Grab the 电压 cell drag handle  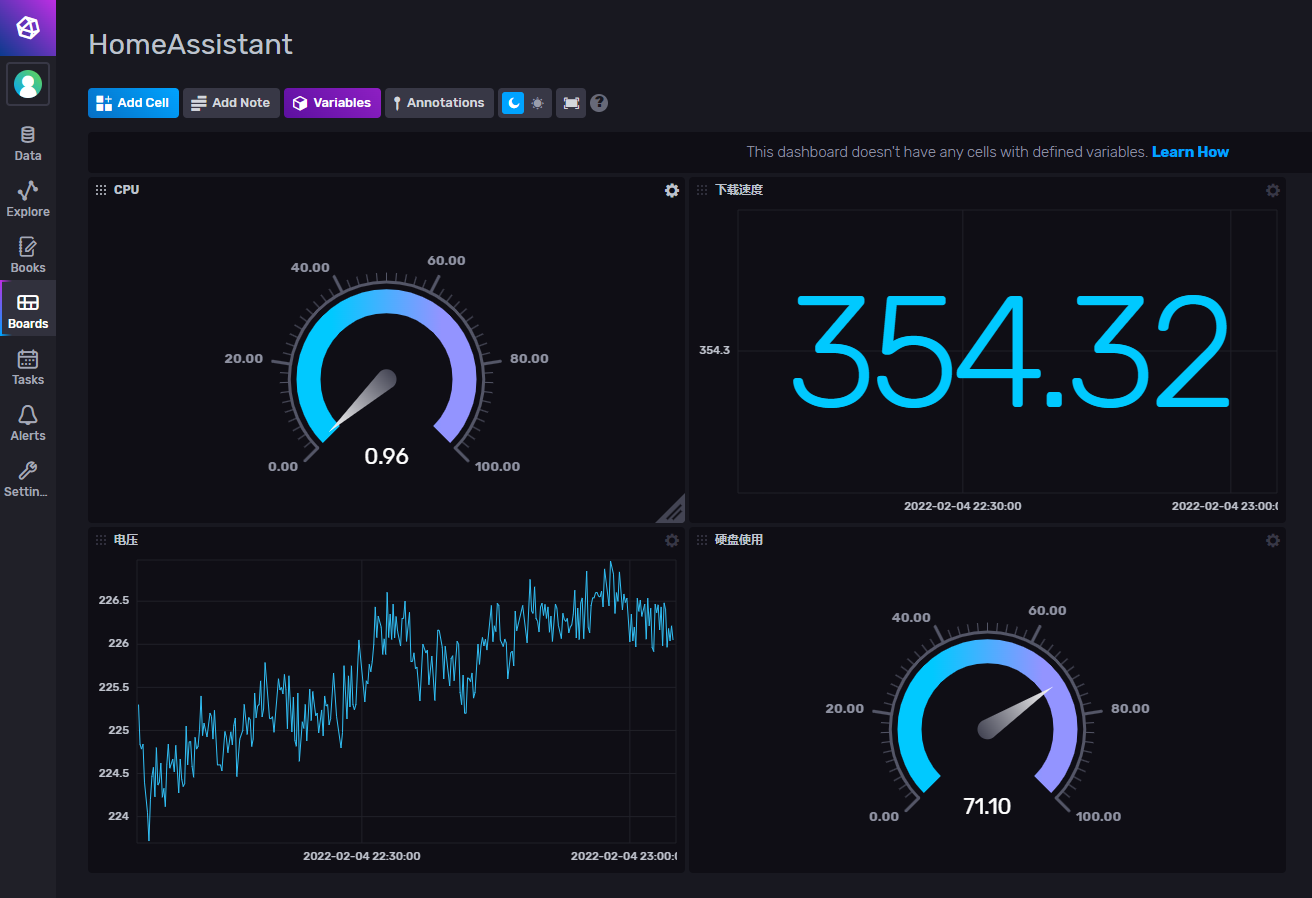pos(101,540)
